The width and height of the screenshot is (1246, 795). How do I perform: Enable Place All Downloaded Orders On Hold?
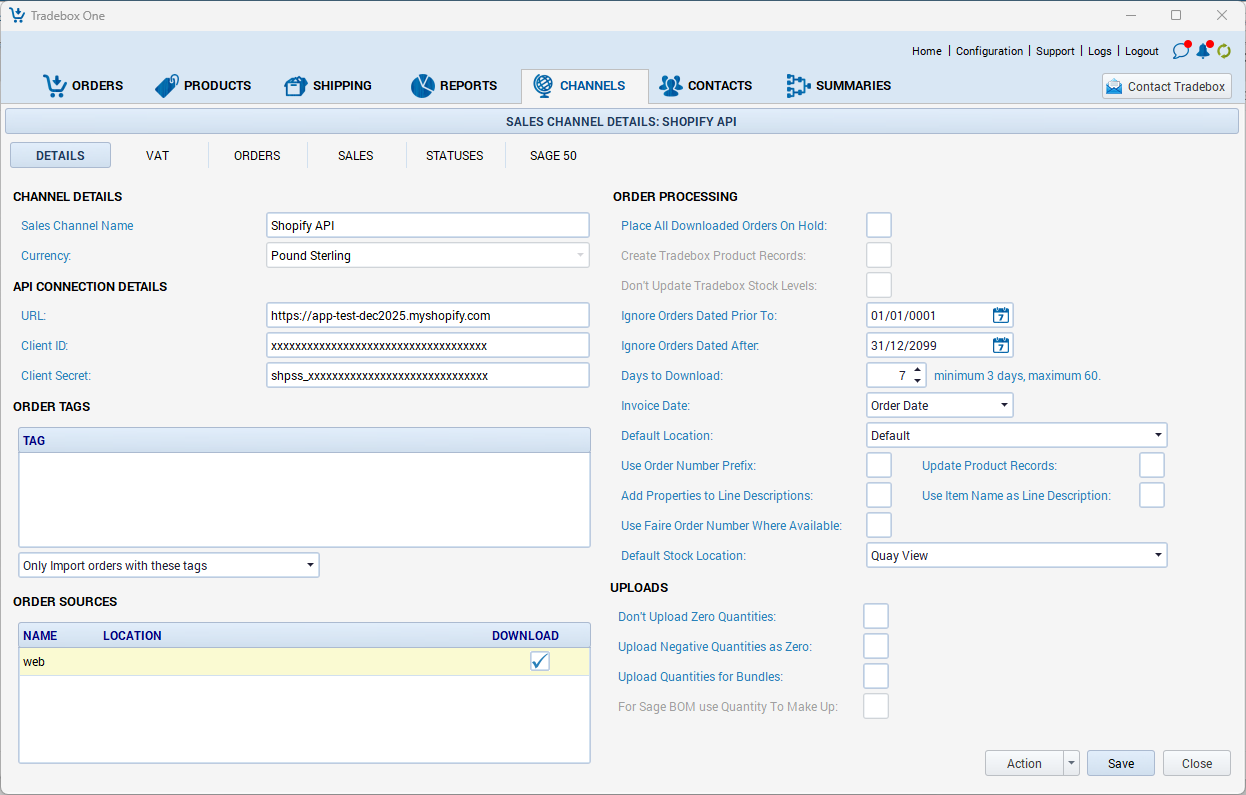(x=879, y=226)
